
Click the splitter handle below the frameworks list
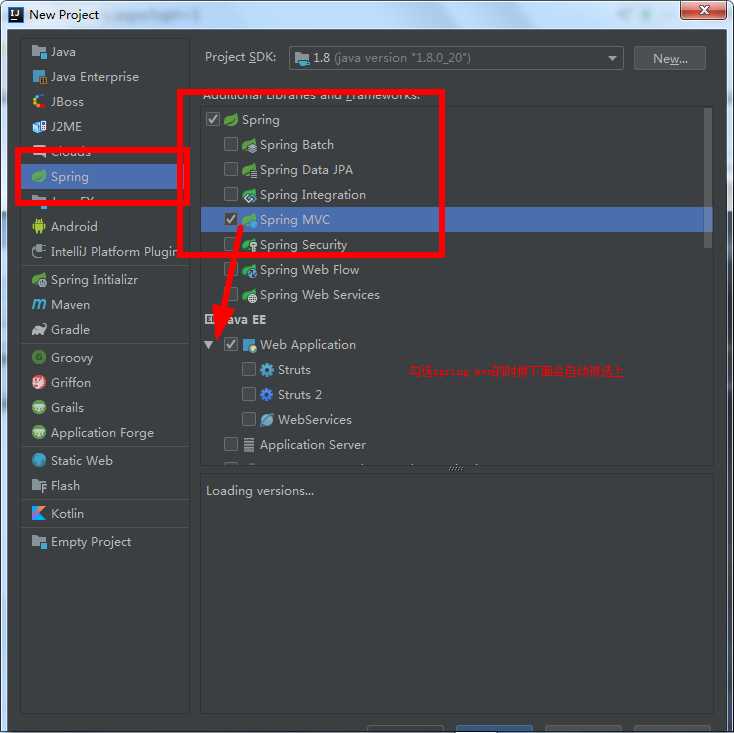coord(456,468)
